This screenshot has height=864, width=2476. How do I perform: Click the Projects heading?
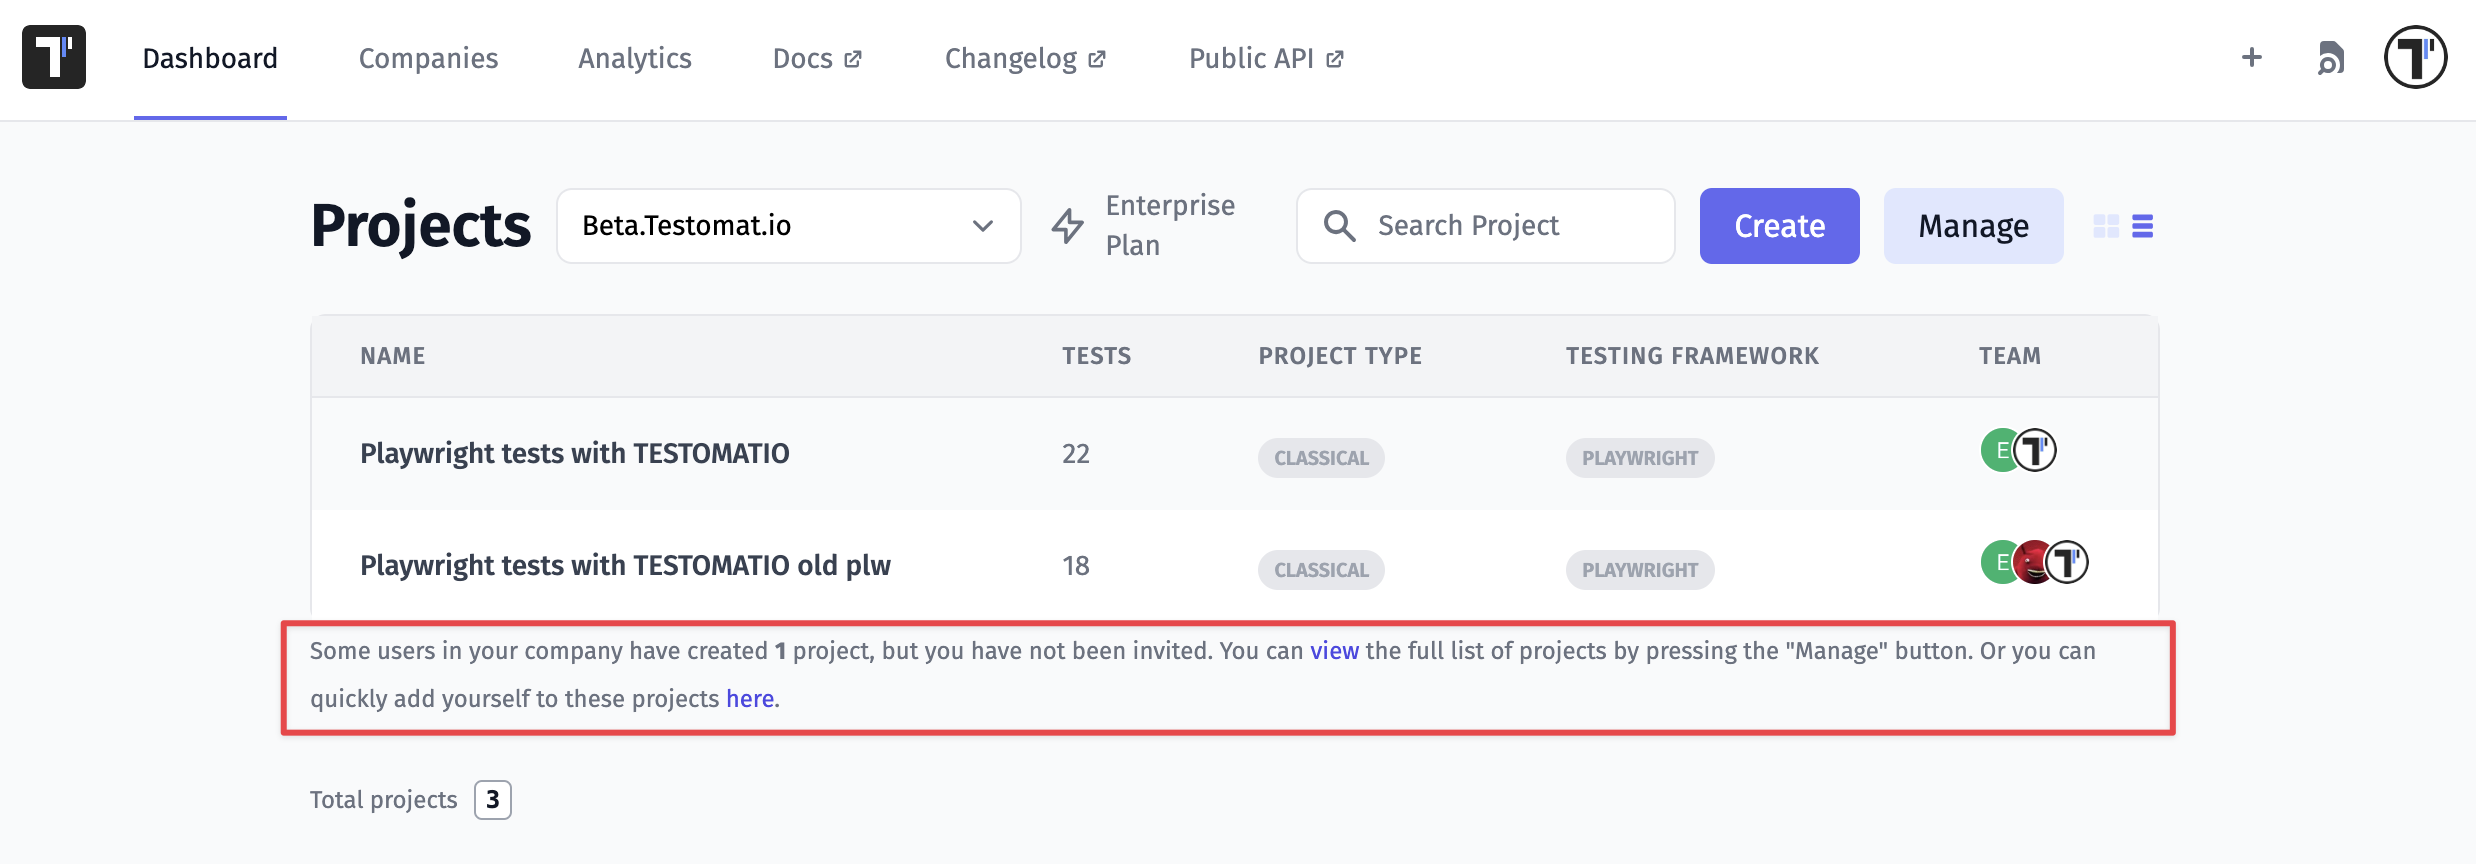tap(421, 226)
